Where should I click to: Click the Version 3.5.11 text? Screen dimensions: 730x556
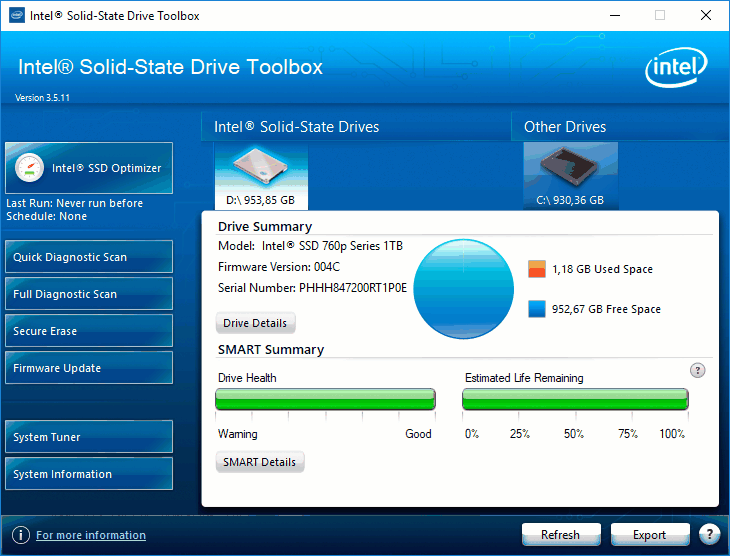pos(42,98)
